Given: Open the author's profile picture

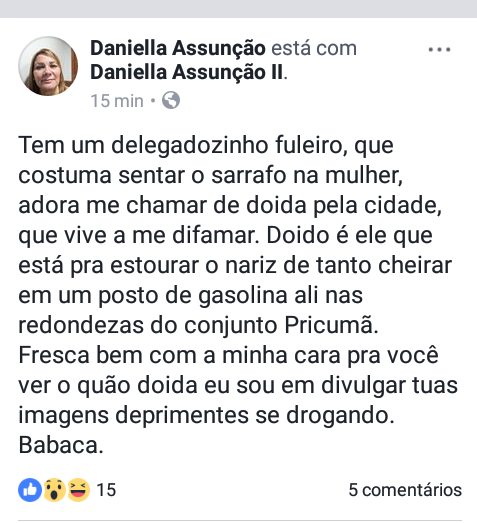Looking at the screenshot, I should [48, 66].
